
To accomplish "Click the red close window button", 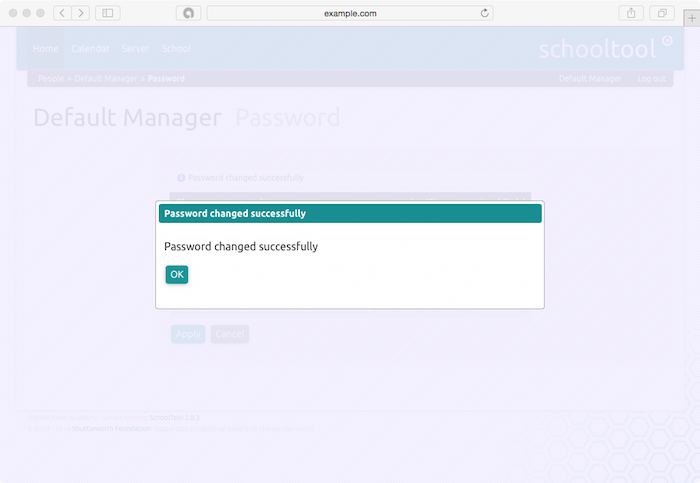I will [13, 13].
